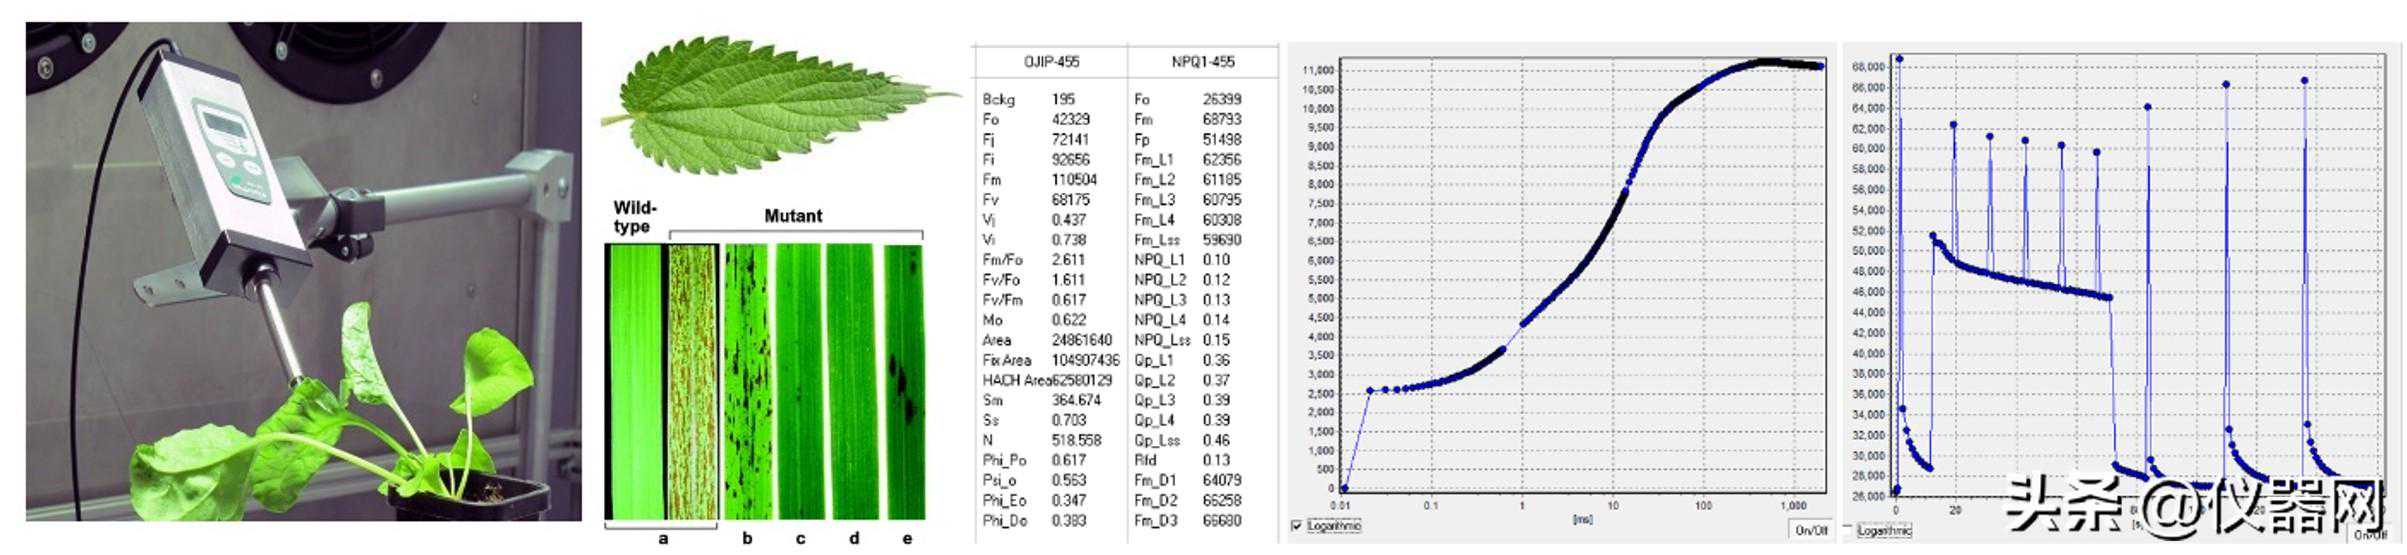2407x555 pixels.
Task: Toggle Logarithmic checkbox under the NPQ chart
Action: (1848, 529)
